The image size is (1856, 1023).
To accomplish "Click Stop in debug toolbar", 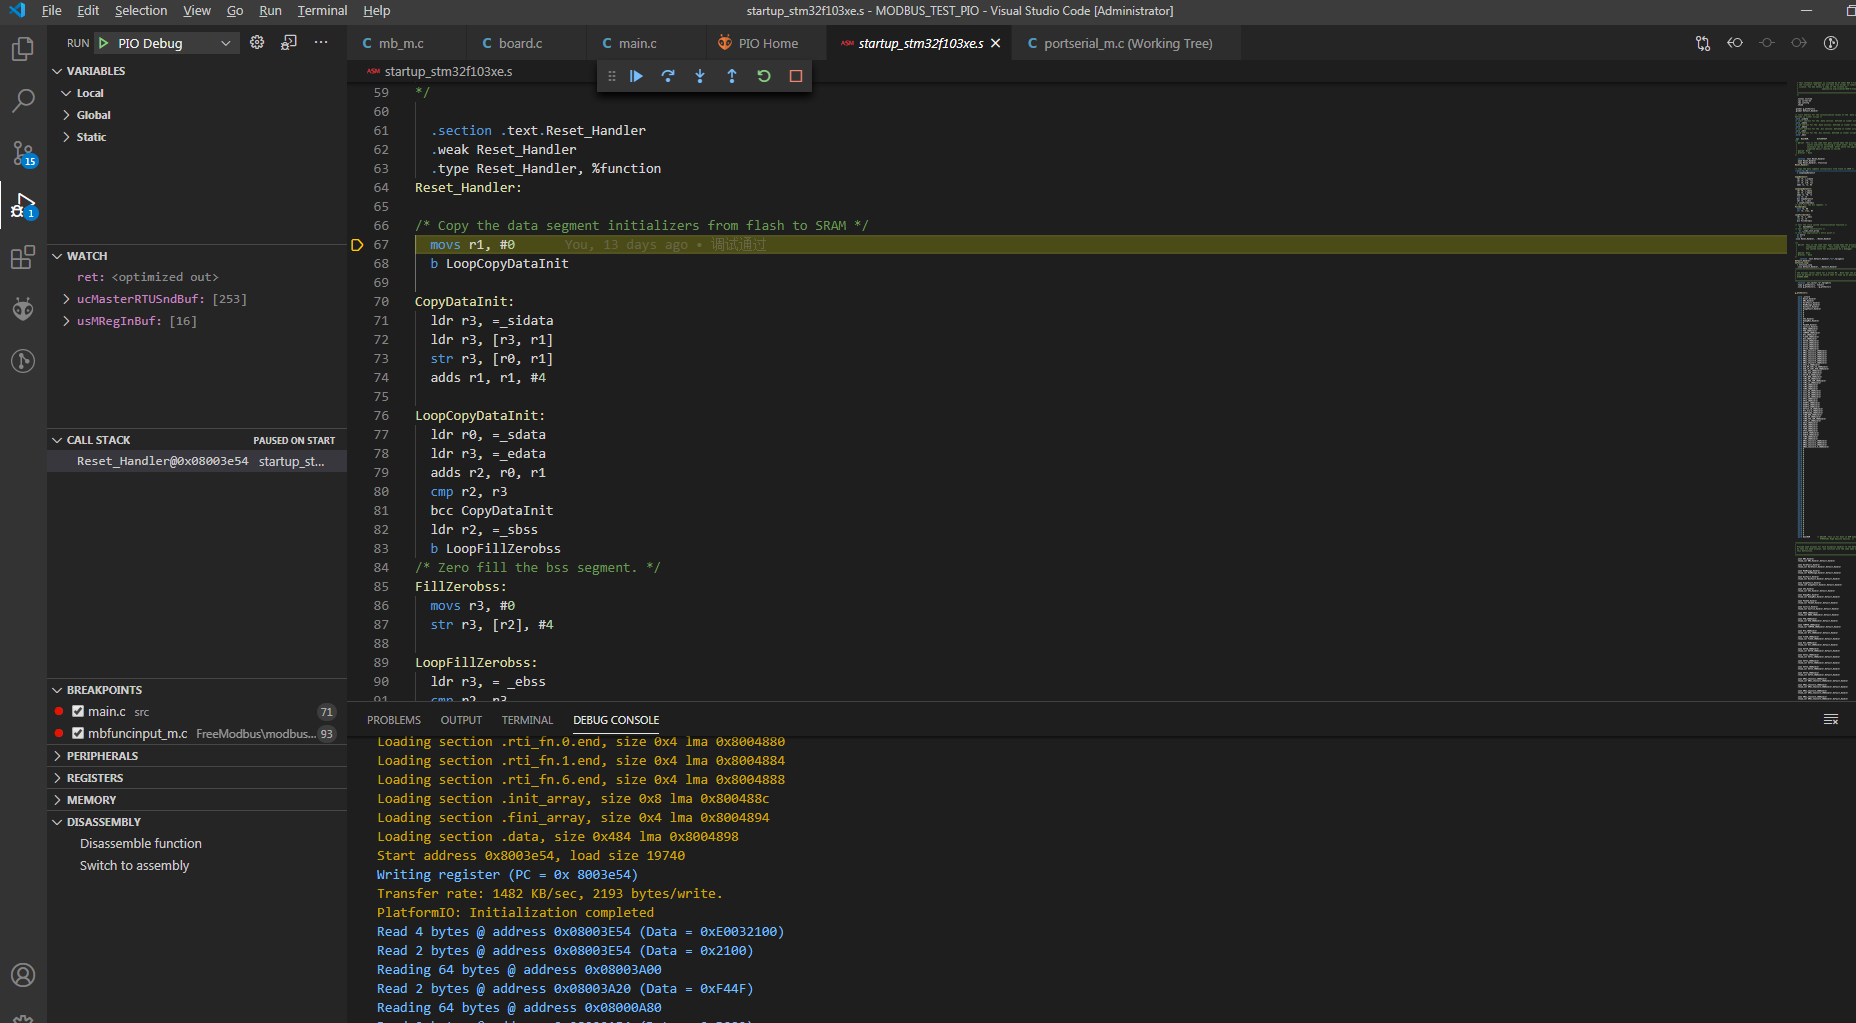I will point(796,76).
